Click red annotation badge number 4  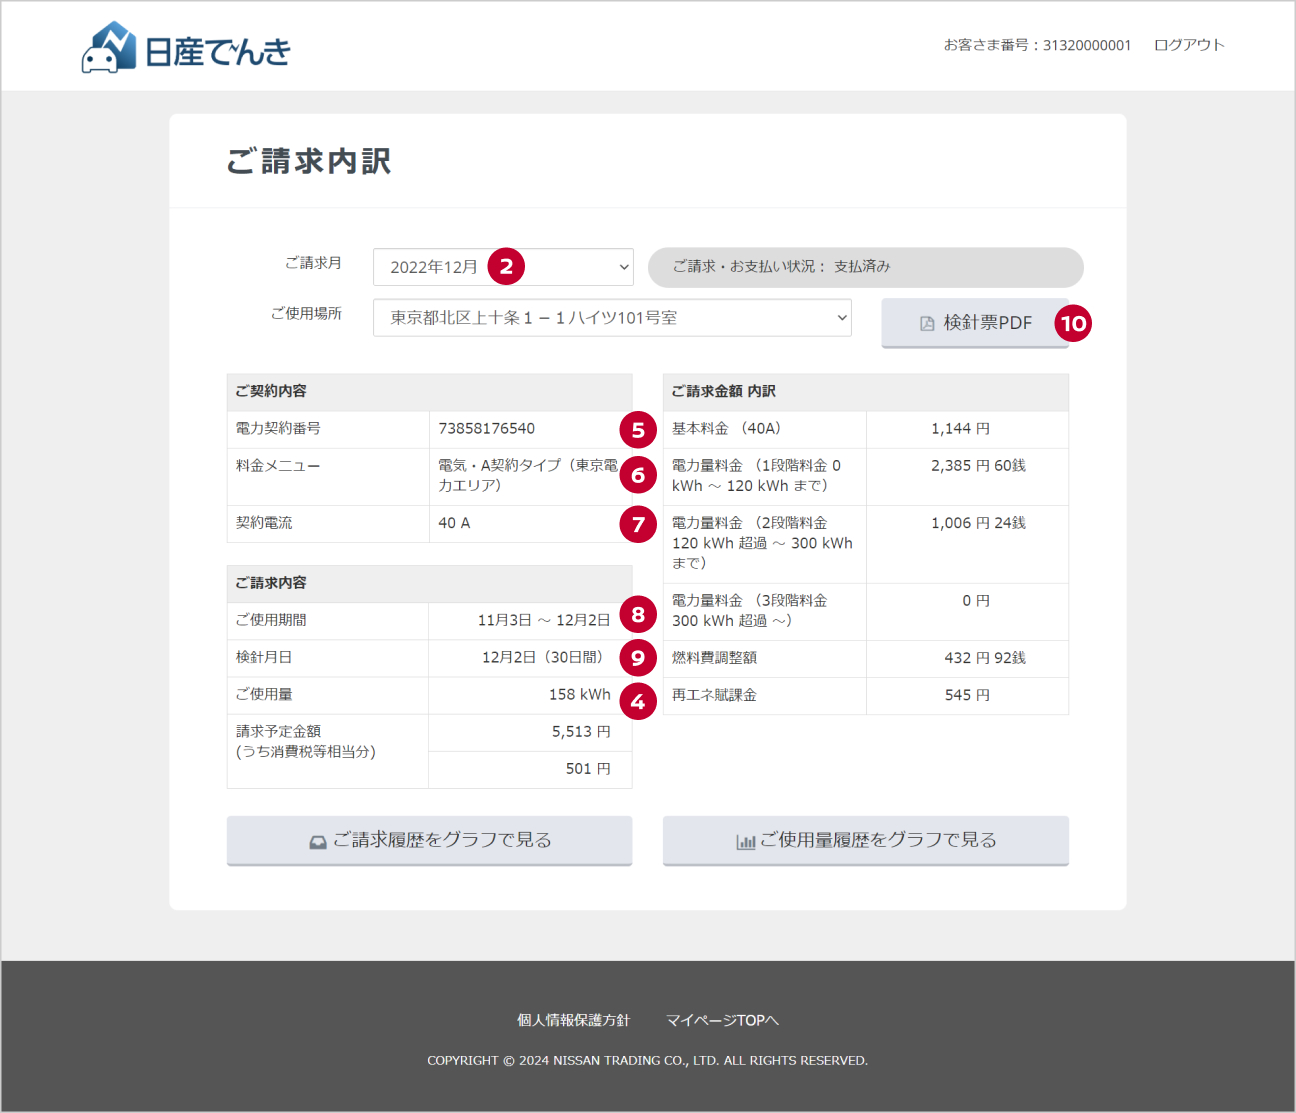click(638, 701)
